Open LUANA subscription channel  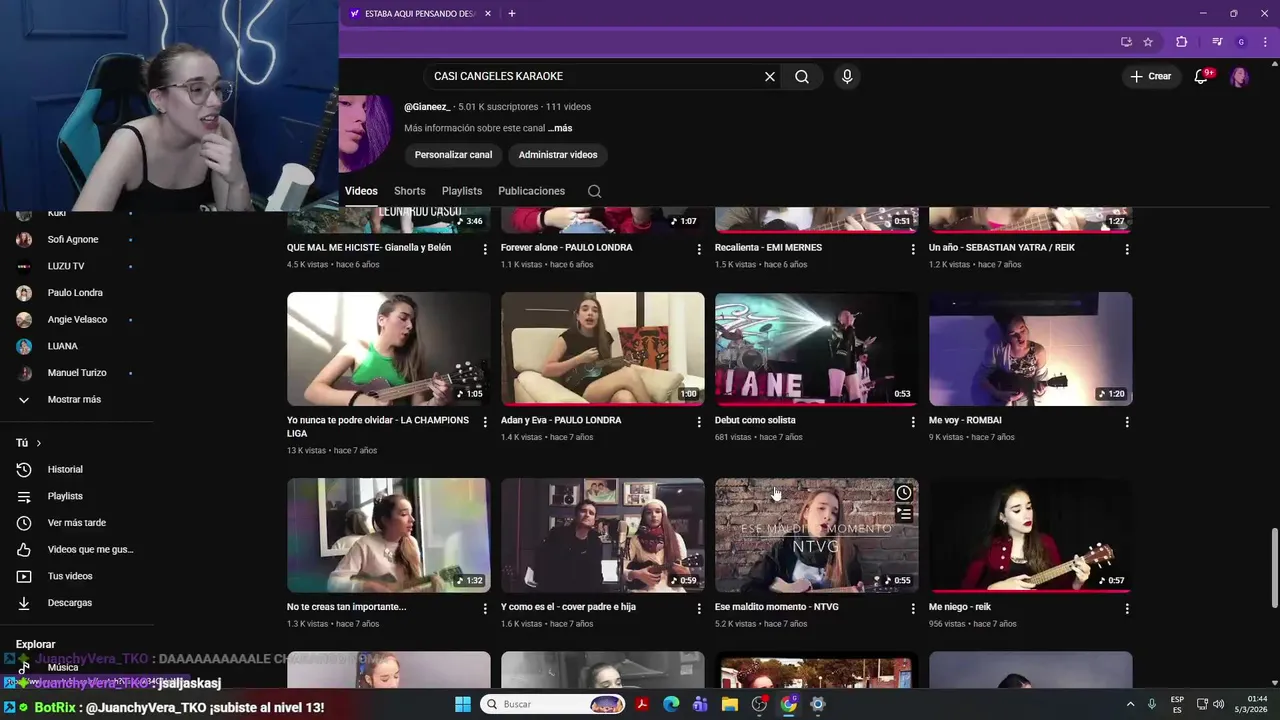pos(62,346)
